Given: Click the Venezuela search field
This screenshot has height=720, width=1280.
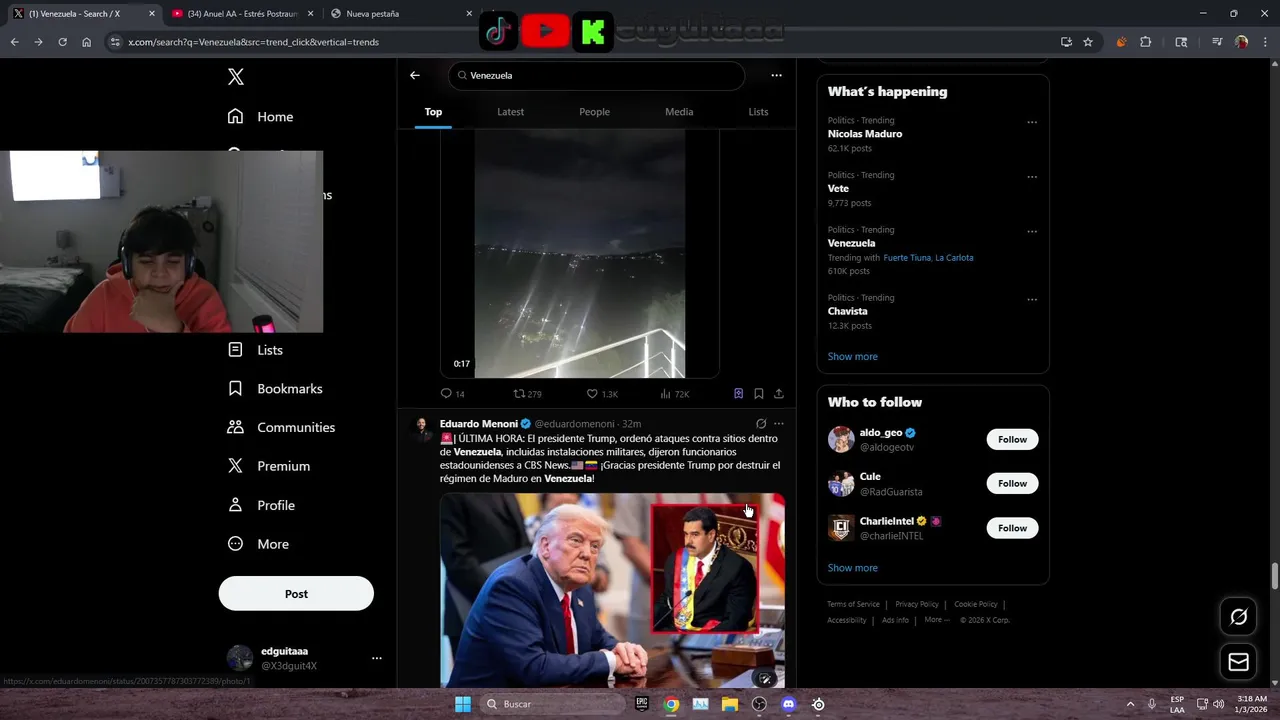Looking at the screenshot, I should point(597,75).
